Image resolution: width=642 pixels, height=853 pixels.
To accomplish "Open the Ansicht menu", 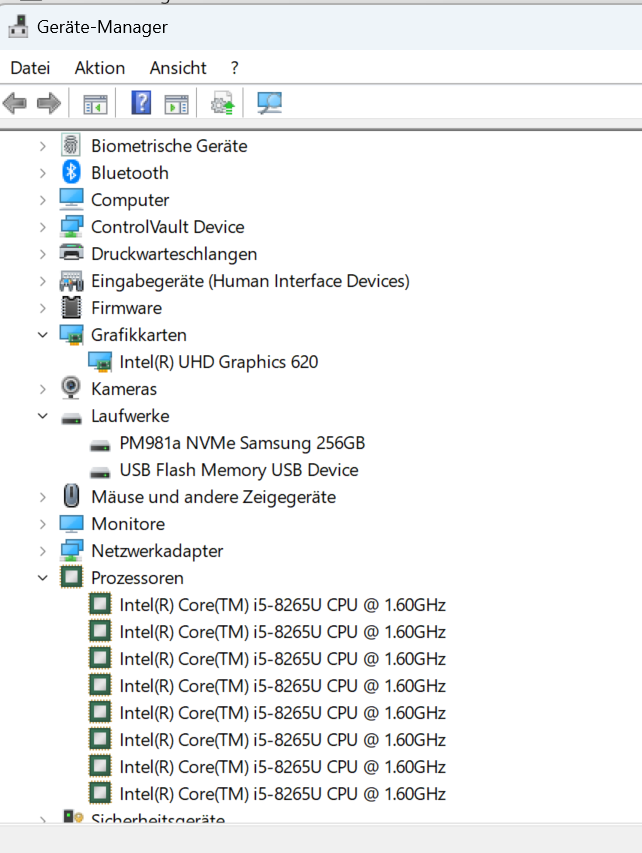I will (178, 68).
